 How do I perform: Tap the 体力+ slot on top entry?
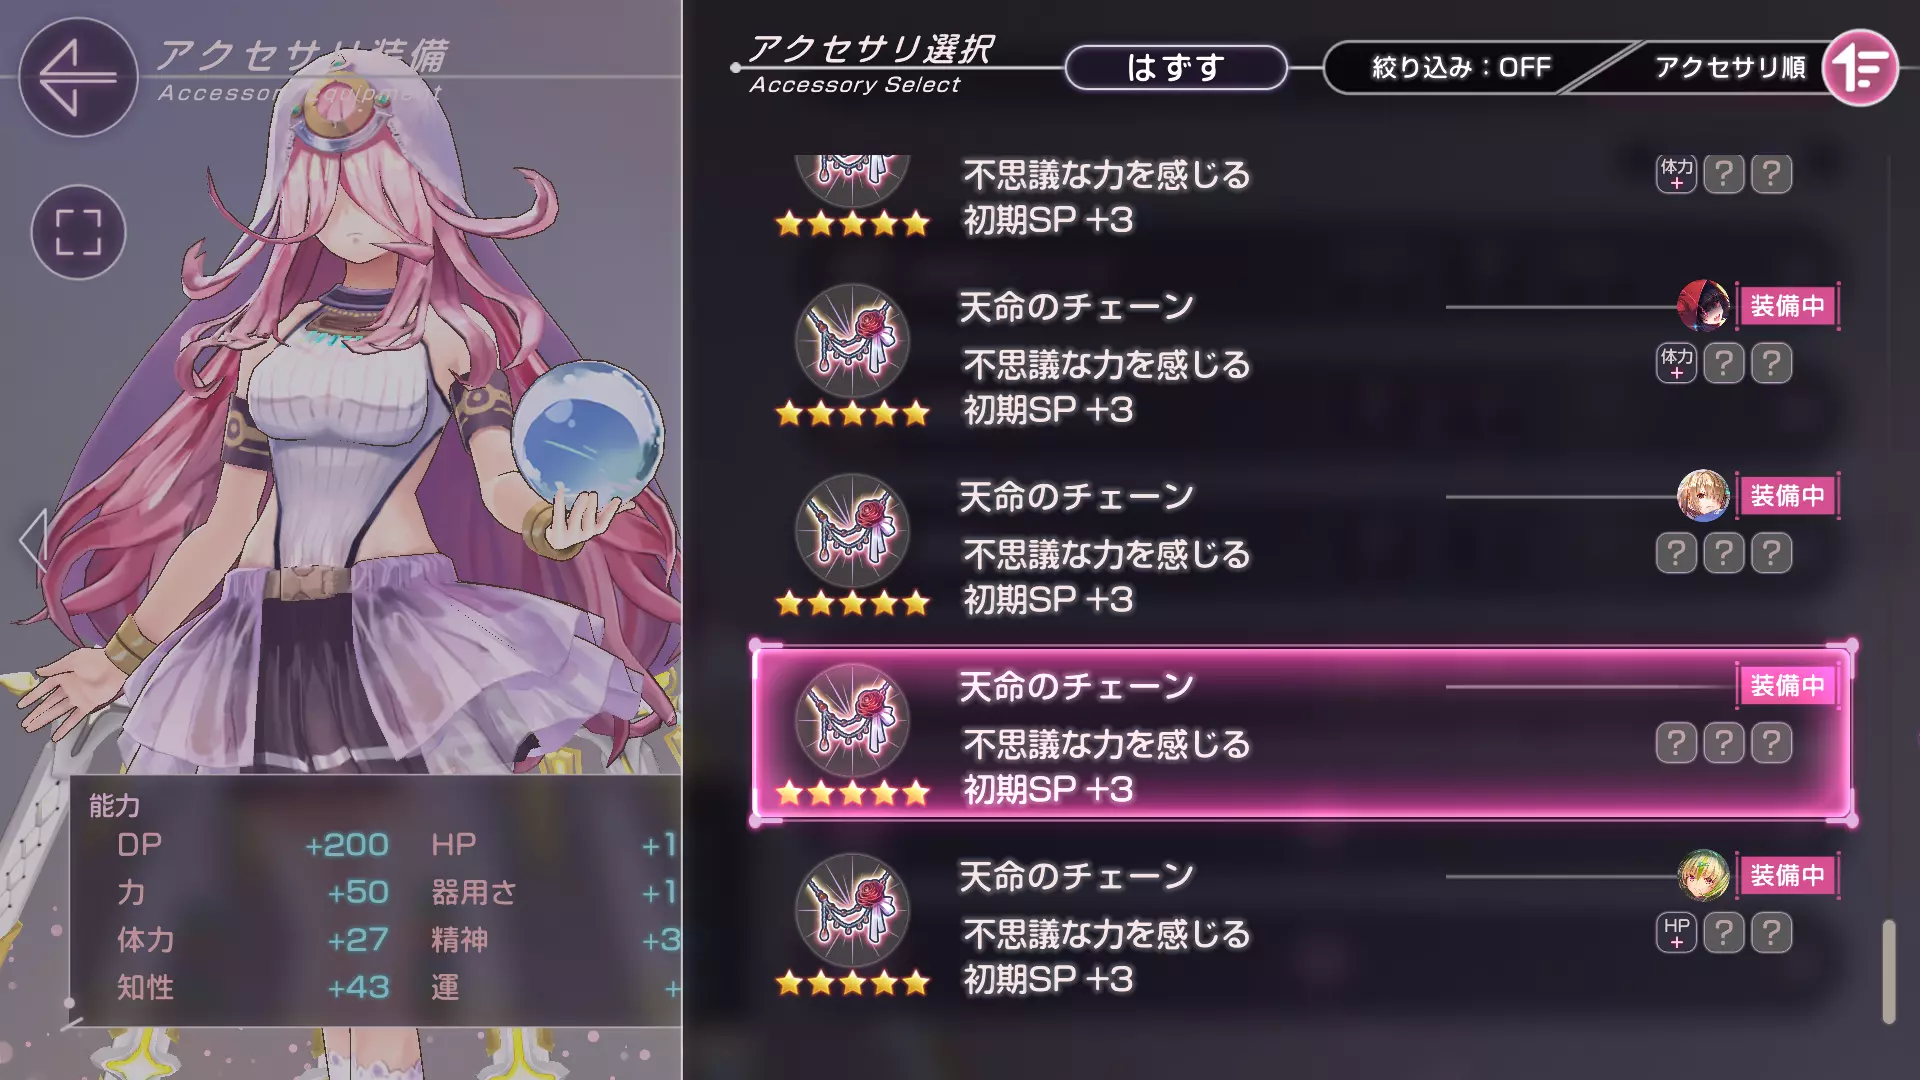[x=1676, y=174]
